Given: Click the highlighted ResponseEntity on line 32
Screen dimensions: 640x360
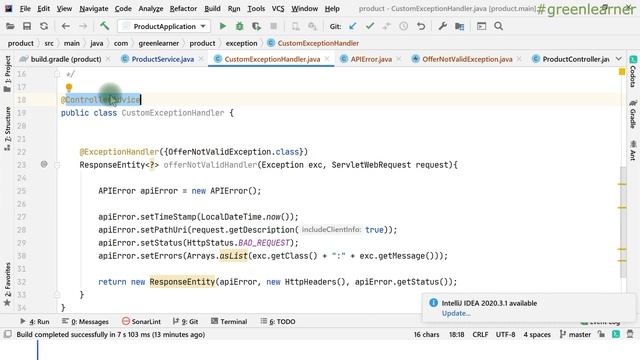Looking at the screenshot, I should (182, 282).
